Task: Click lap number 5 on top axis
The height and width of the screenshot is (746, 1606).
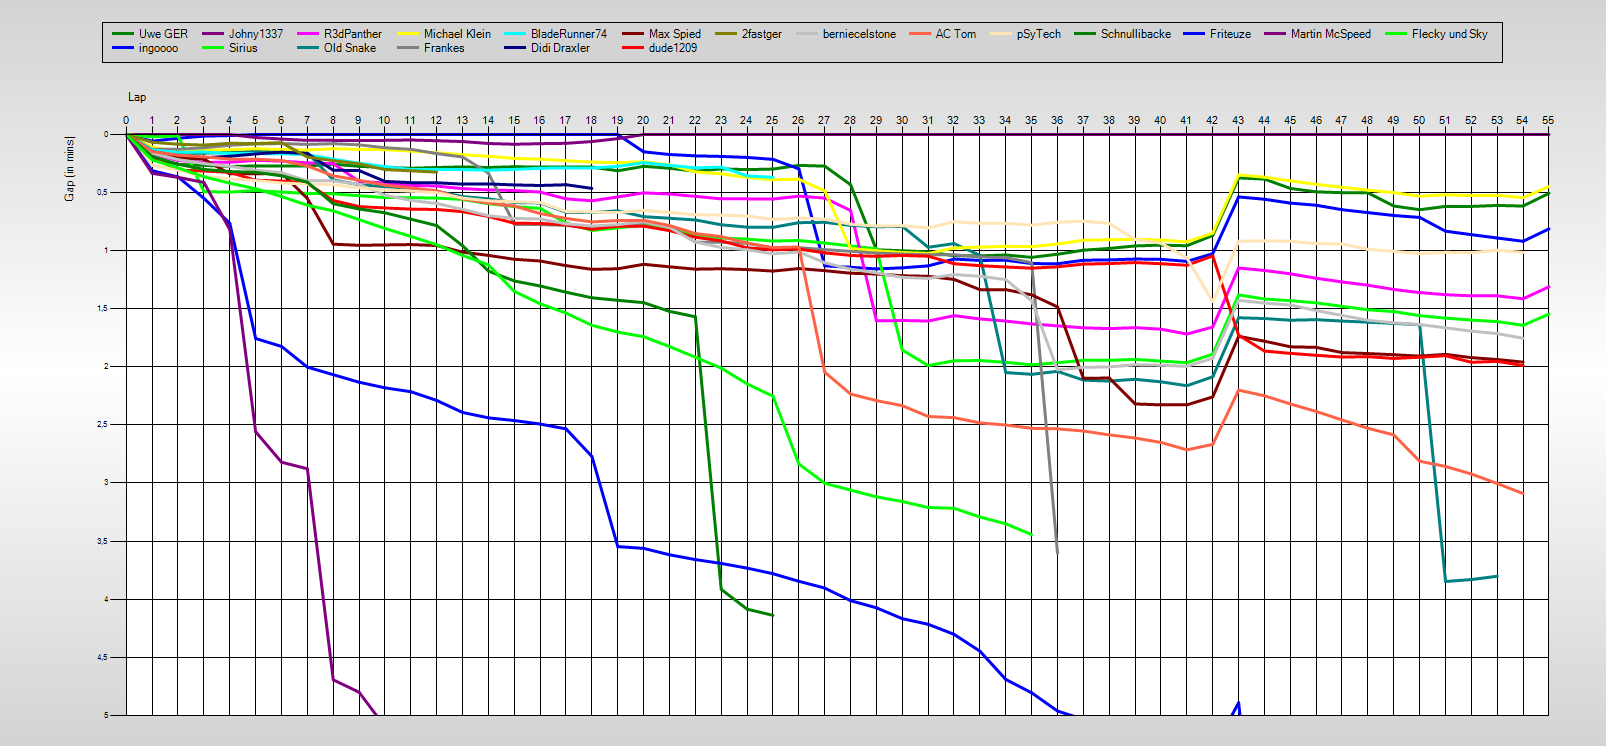Action: (x=255, y=120)
